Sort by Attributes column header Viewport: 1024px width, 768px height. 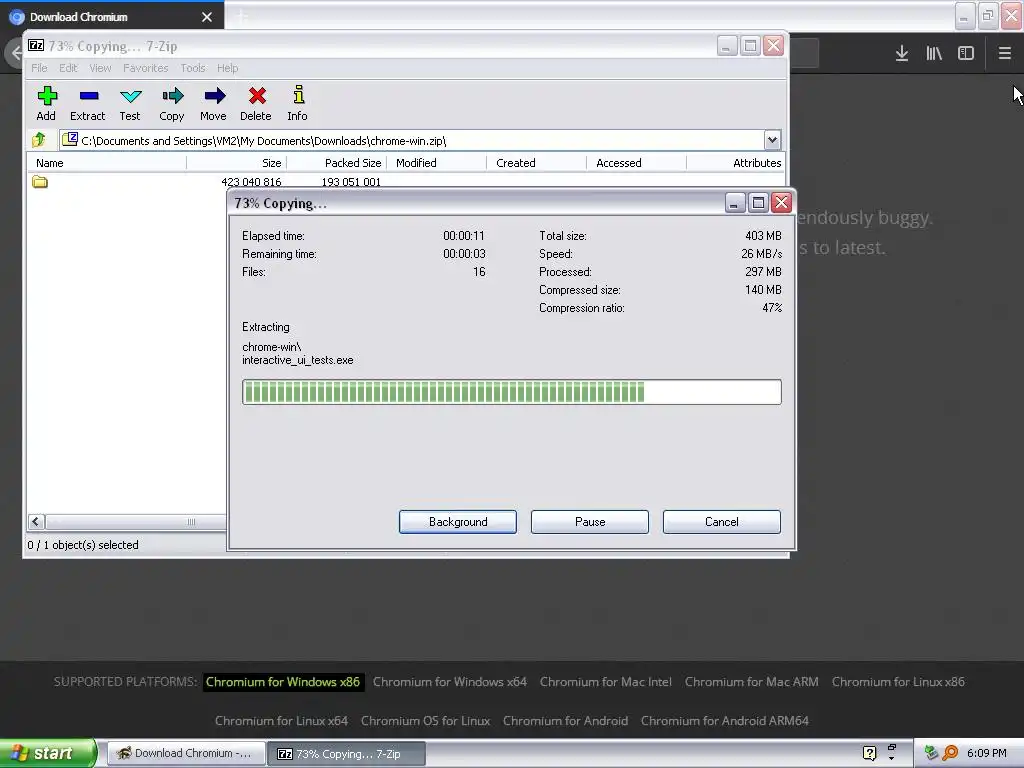point(735,163)
